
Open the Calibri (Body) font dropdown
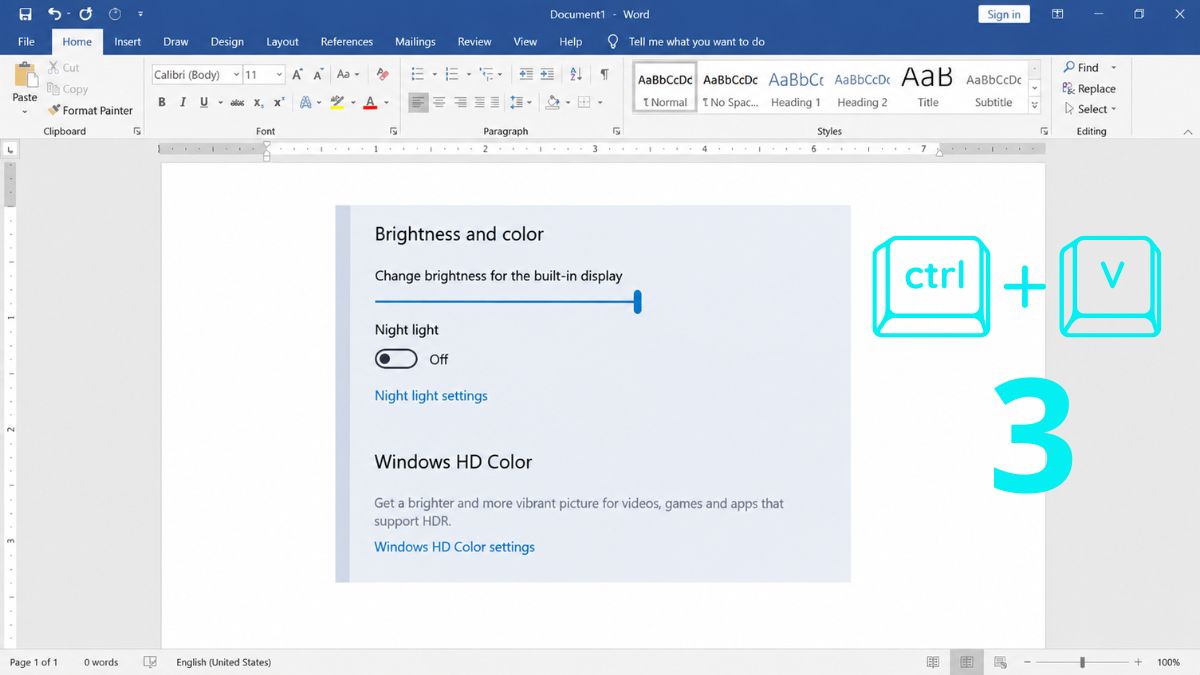pyautogui.click(x=236, y=75)
